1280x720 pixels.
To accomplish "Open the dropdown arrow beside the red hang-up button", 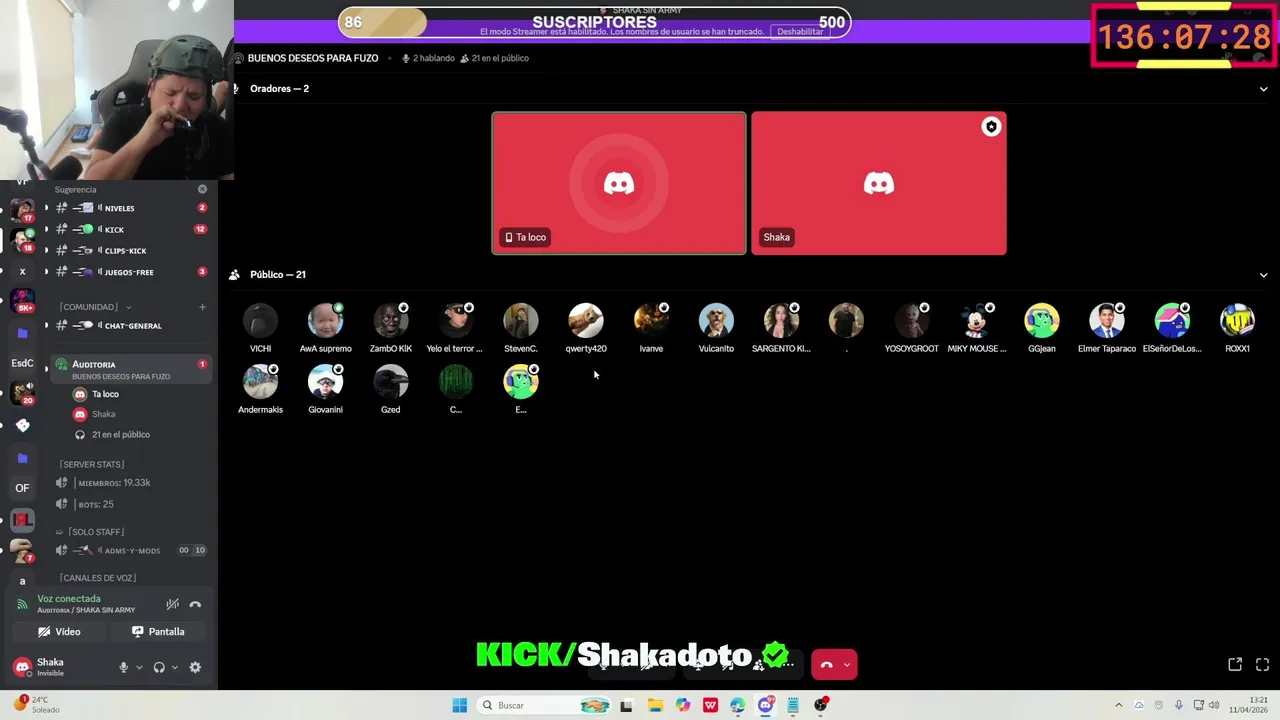I will pyautogui.click(x=848, y=664).
